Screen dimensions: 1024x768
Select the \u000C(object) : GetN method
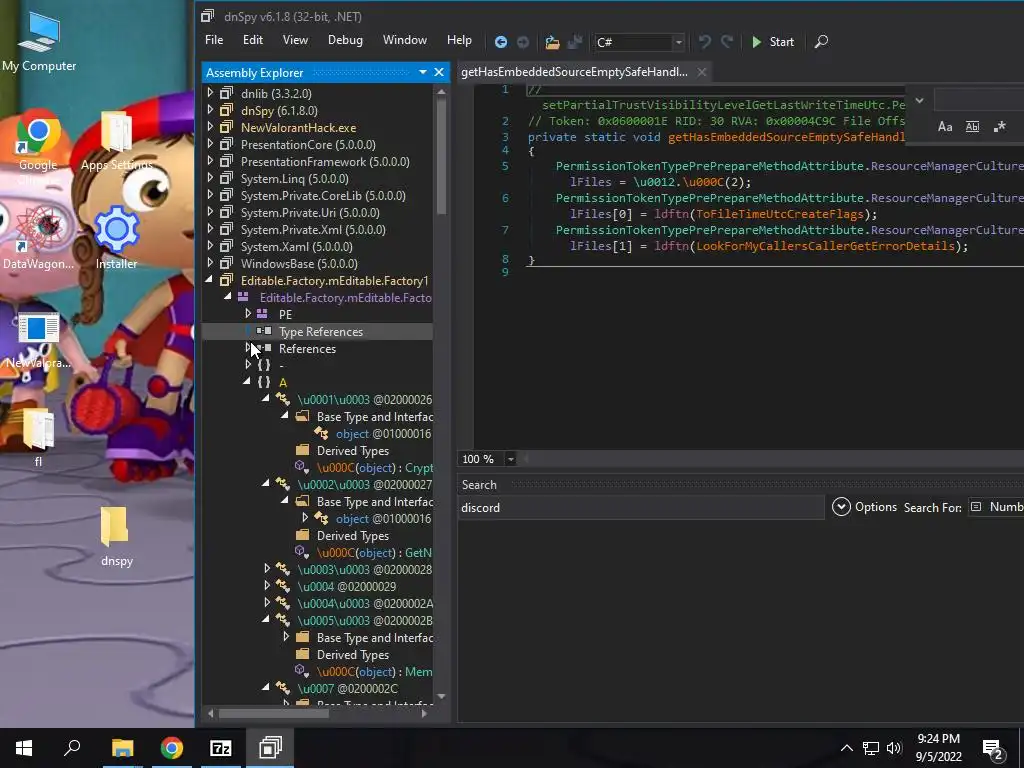[x=374, y=552]
